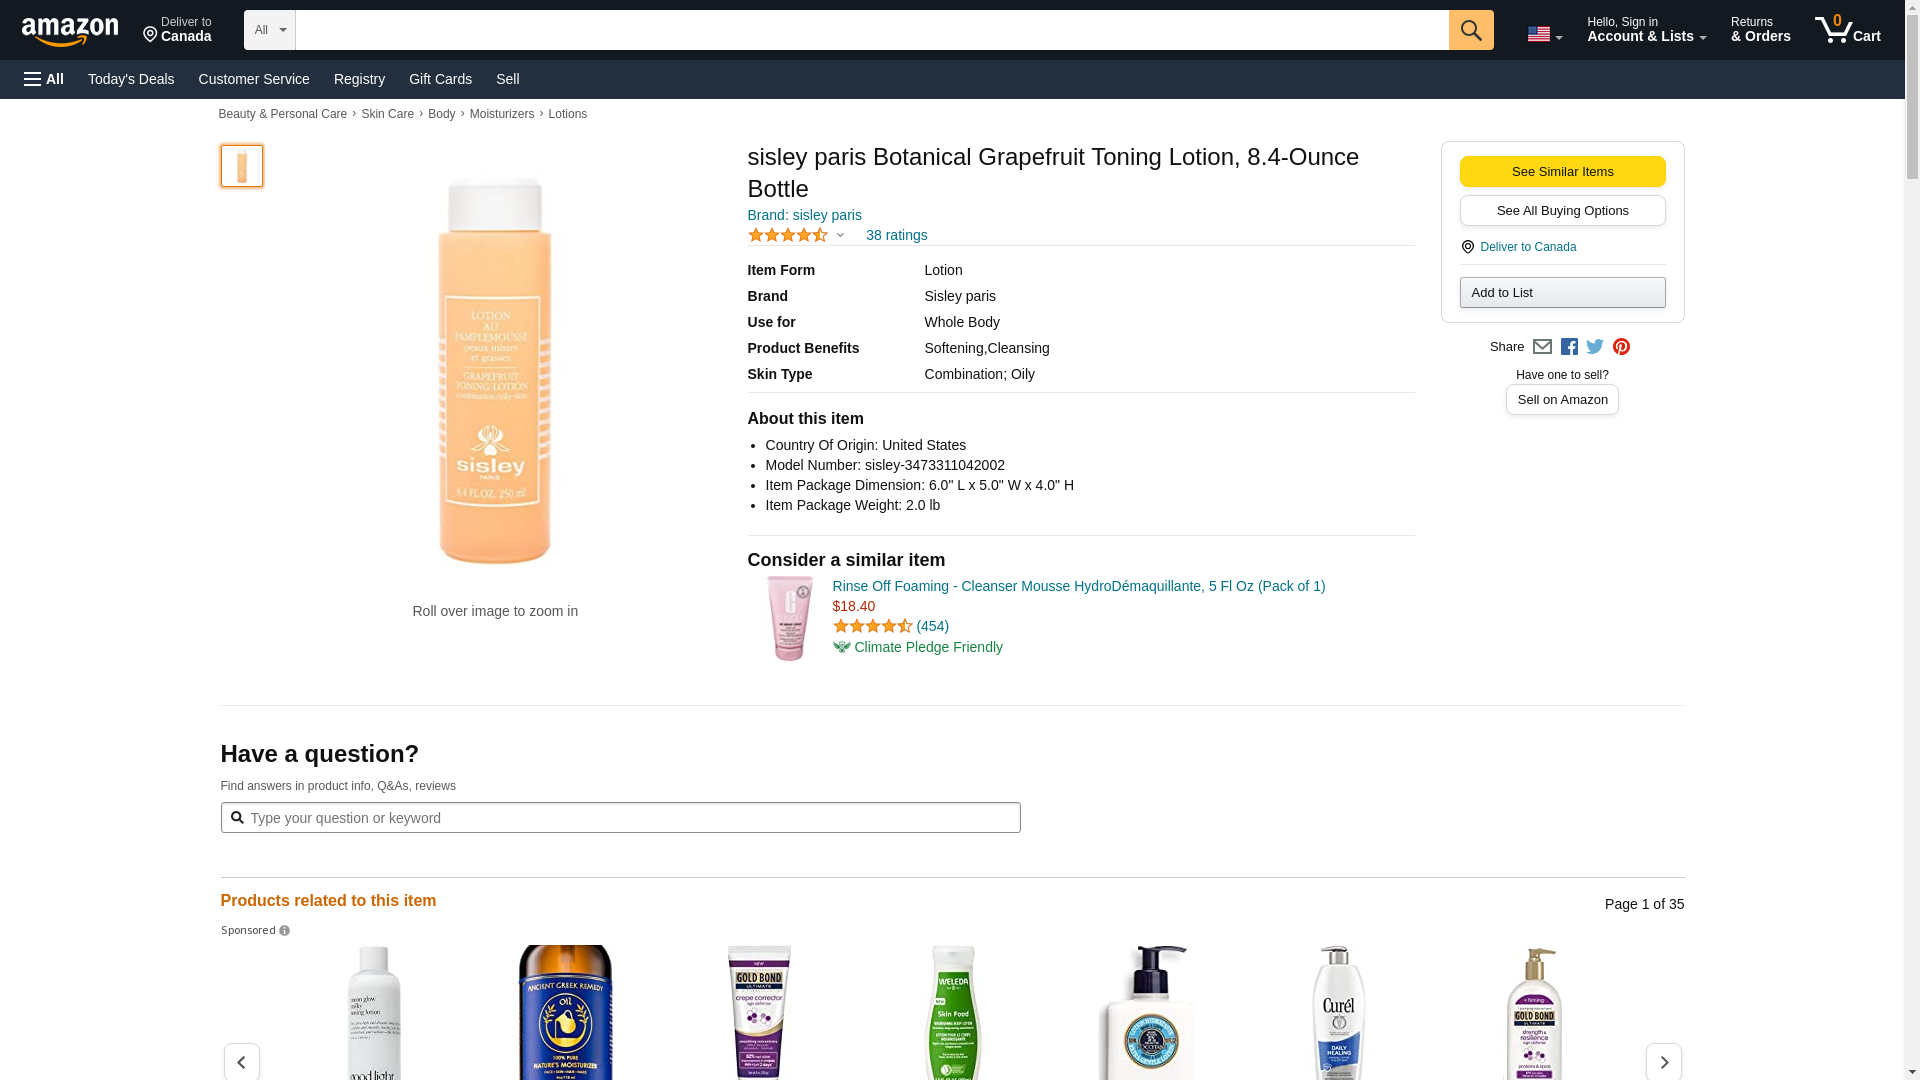Share the product on Facebook
1920x1080 pixels.
1569,347
